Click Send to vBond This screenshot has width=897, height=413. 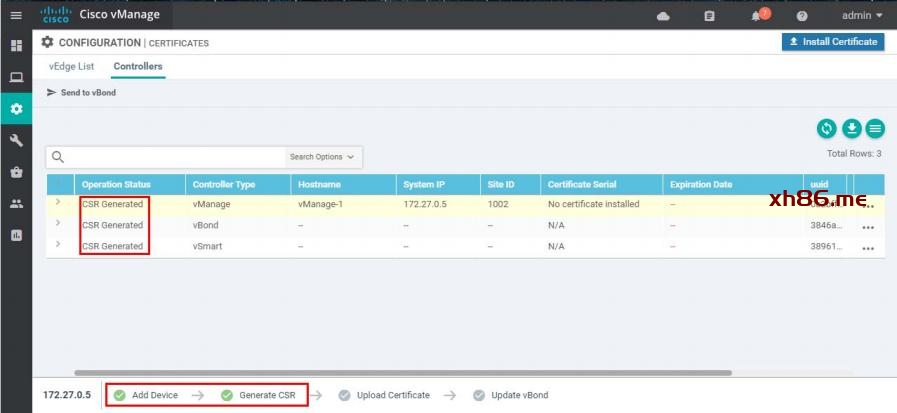click(81, 93)
